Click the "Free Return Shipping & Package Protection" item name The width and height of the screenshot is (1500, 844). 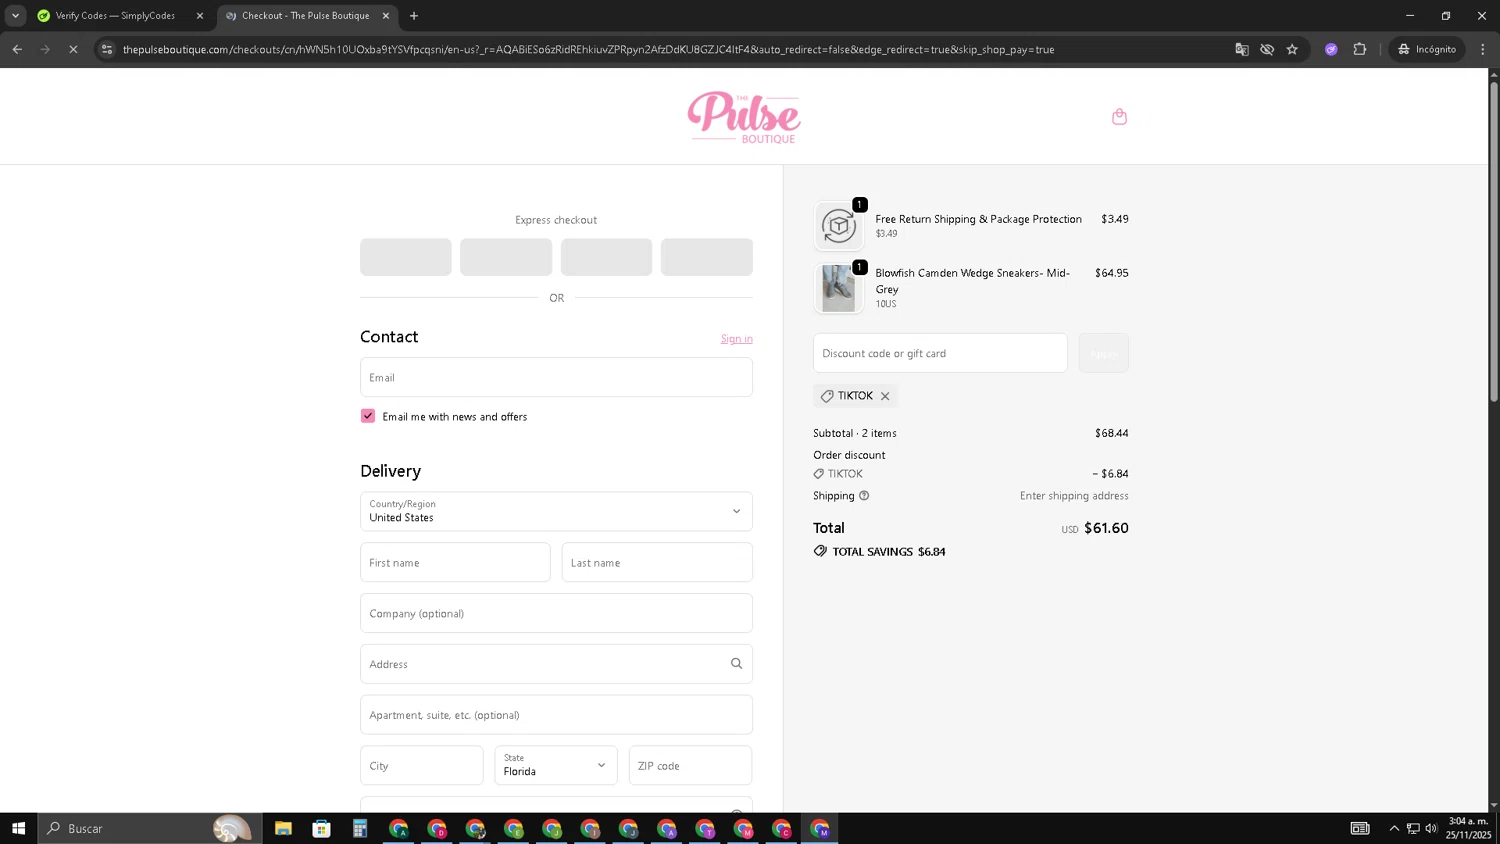pos(978,219)
